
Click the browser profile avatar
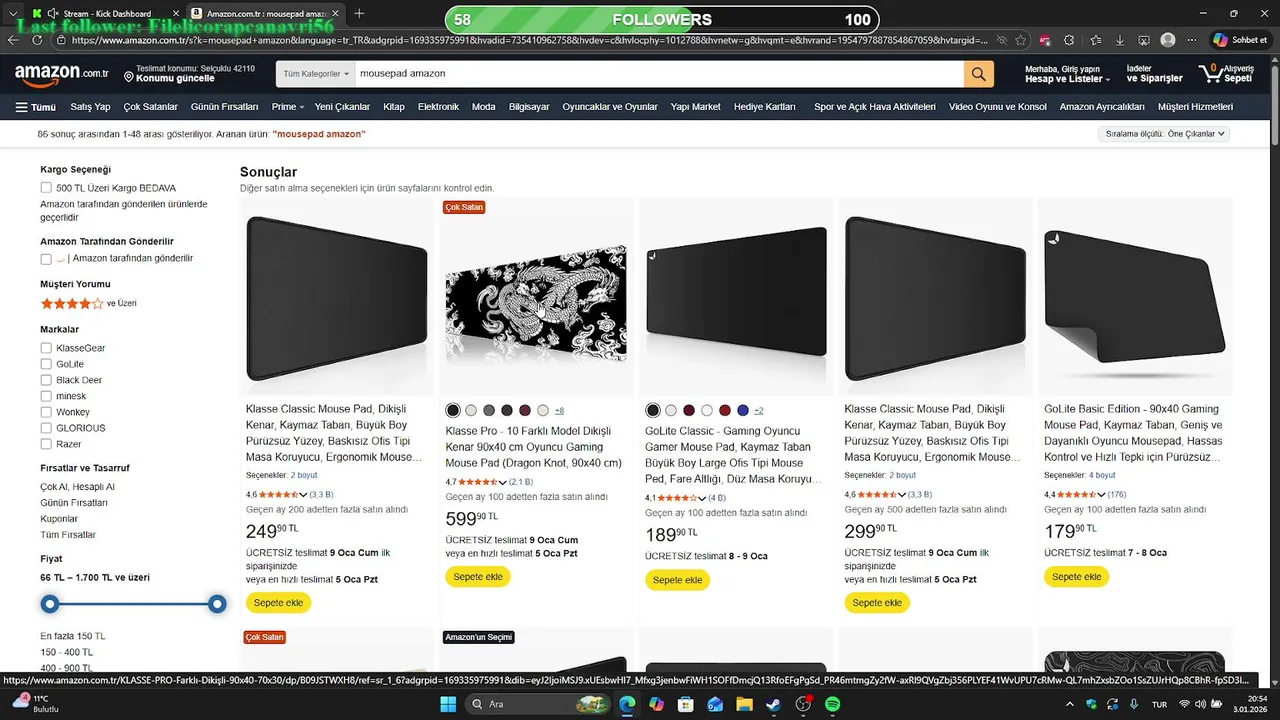(x=1168, y=40)
